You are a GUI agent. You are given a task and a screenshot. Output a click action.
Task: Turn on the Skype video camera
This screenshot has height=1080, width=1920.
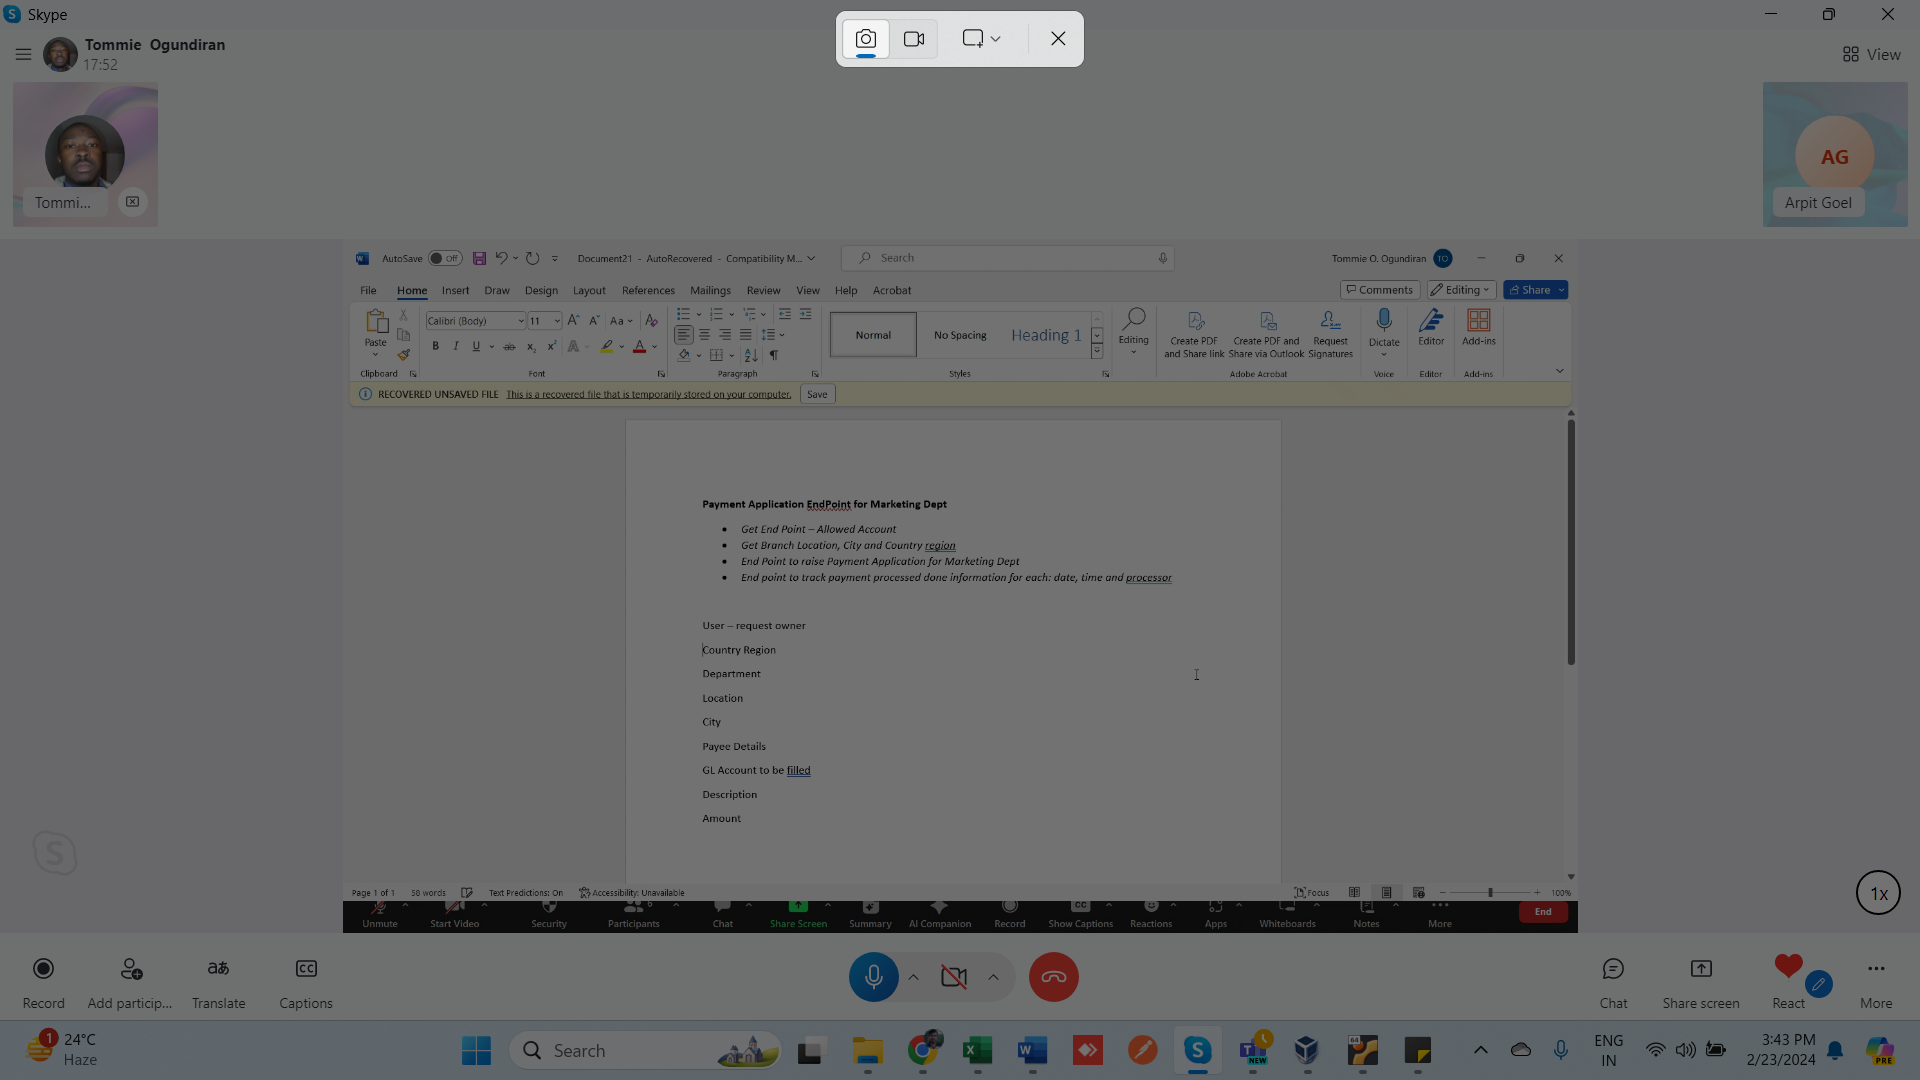pyautogui.click(x=954, y=977)
